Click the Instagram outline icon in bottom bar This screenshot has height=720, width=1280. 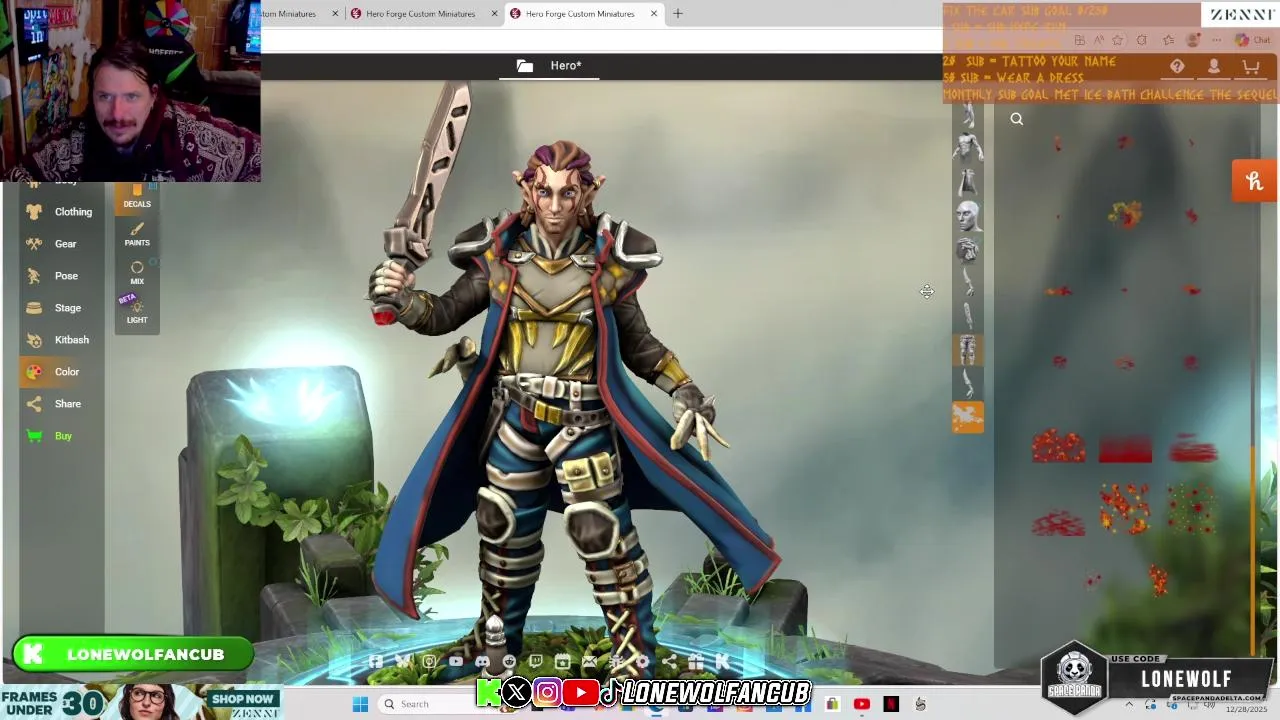pyautogui.click(x=429, y=662)
